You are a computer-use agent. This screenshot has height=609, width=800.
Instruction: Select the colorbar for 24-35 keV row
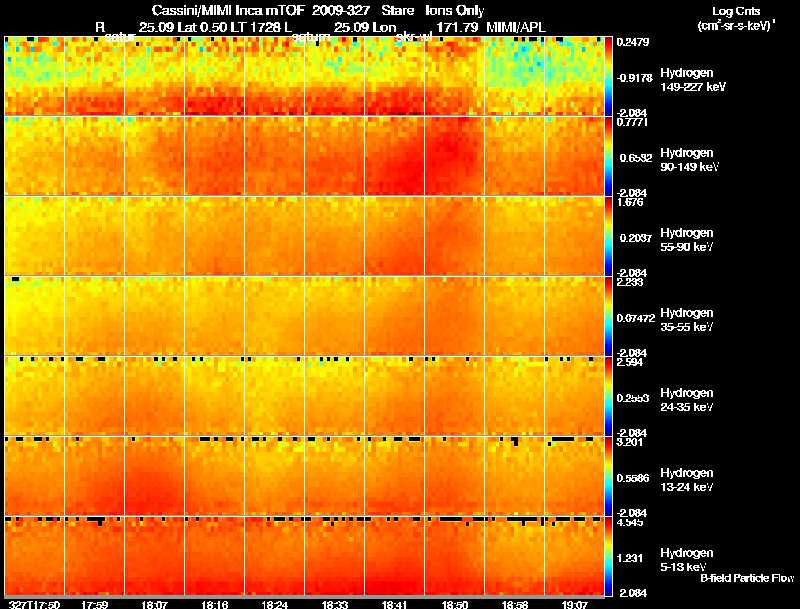[609, 396]
